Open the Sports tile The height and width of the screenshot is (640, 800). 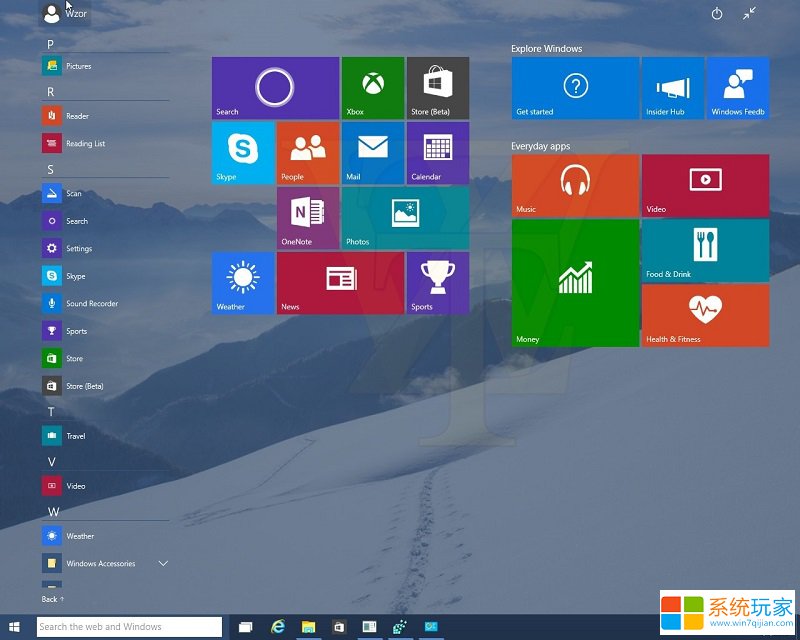438,283
